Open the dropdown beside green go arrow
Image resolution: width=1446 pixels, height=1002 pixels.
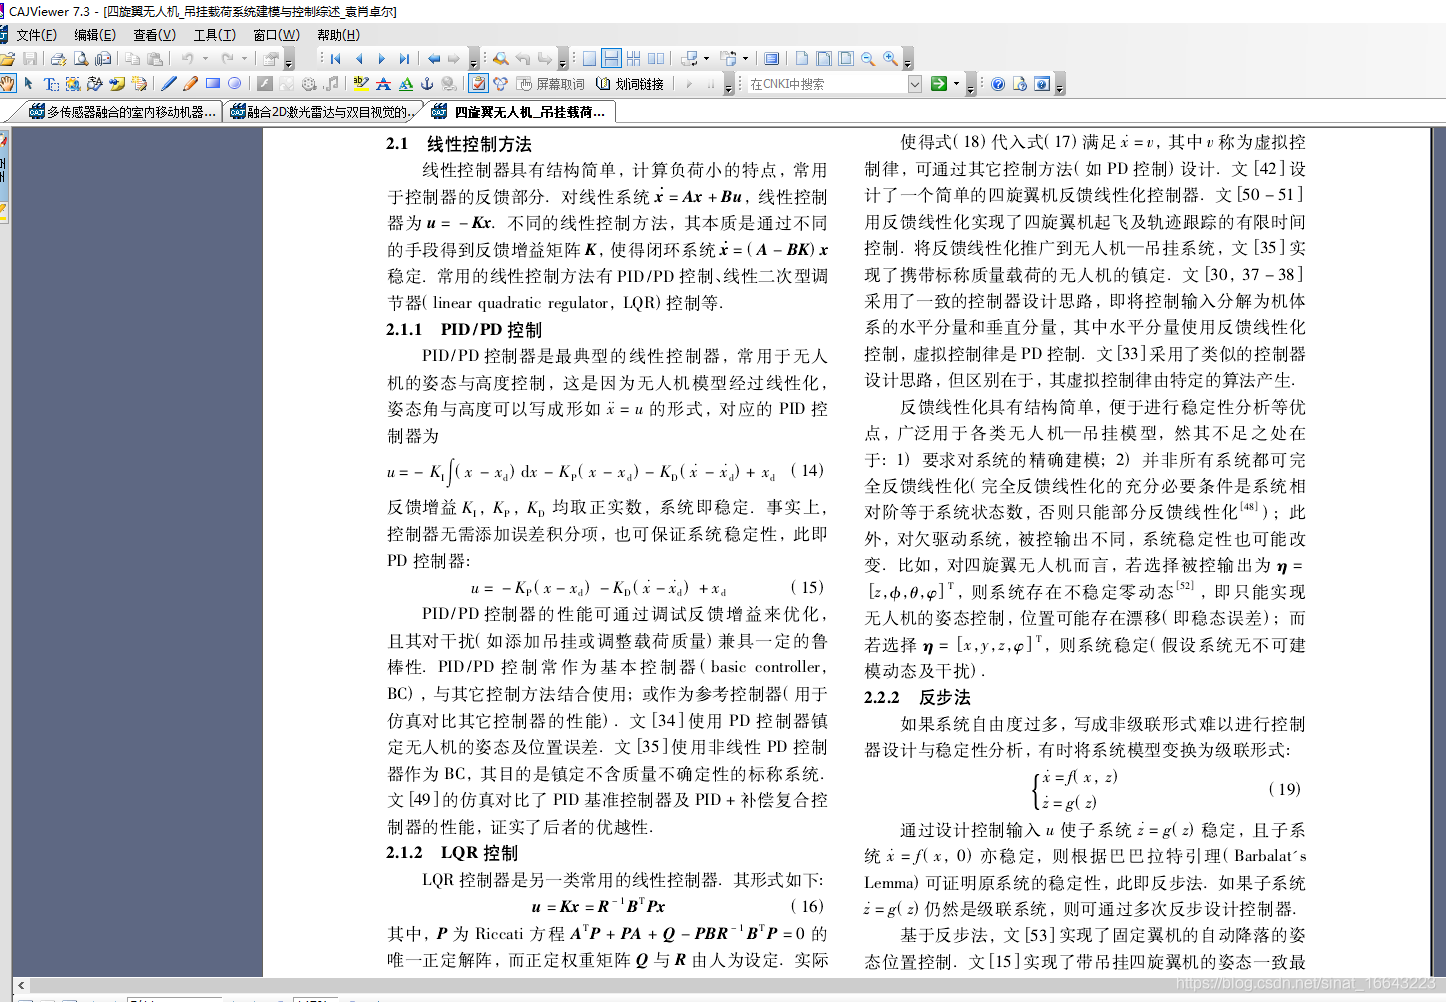tap(956, 84)
